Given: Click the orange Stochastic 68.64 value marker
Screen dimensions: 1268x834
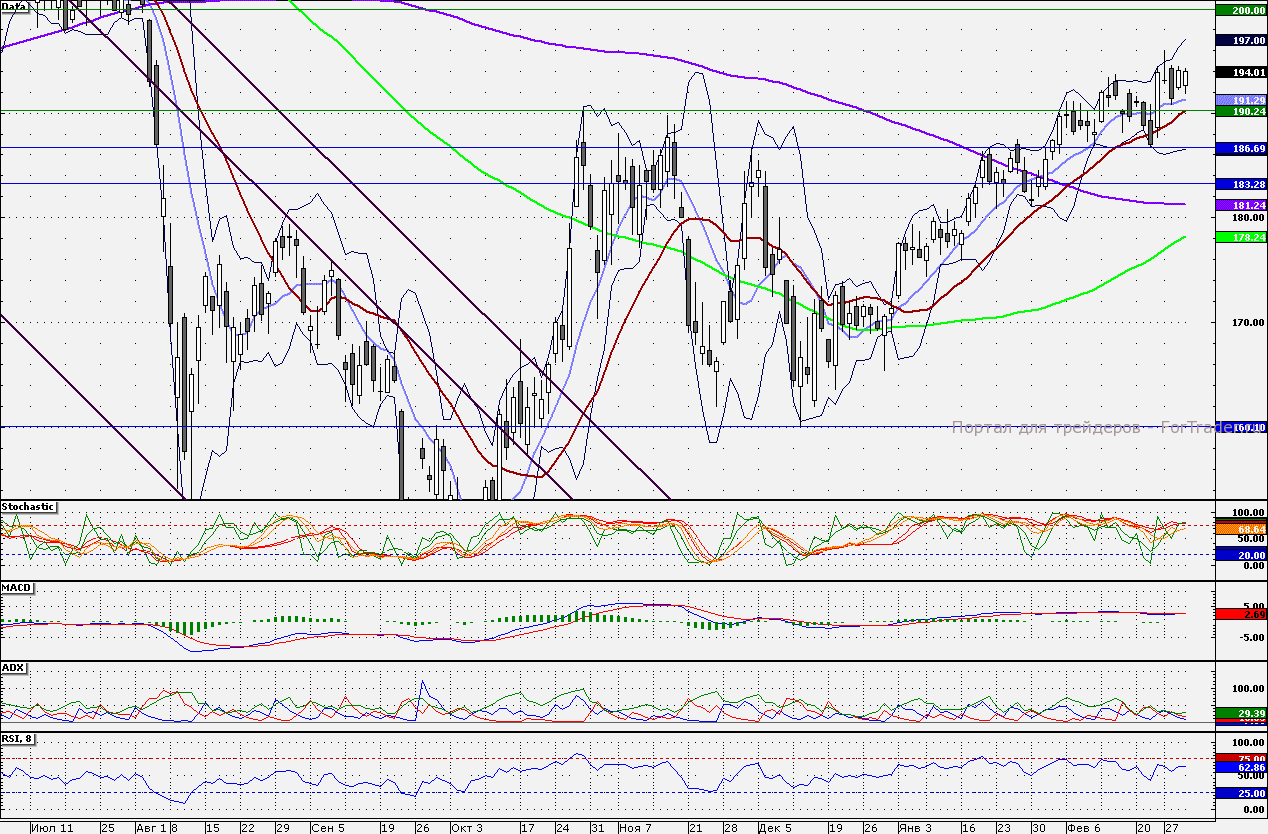Looking at the screenshot, I should point(1240,527).
